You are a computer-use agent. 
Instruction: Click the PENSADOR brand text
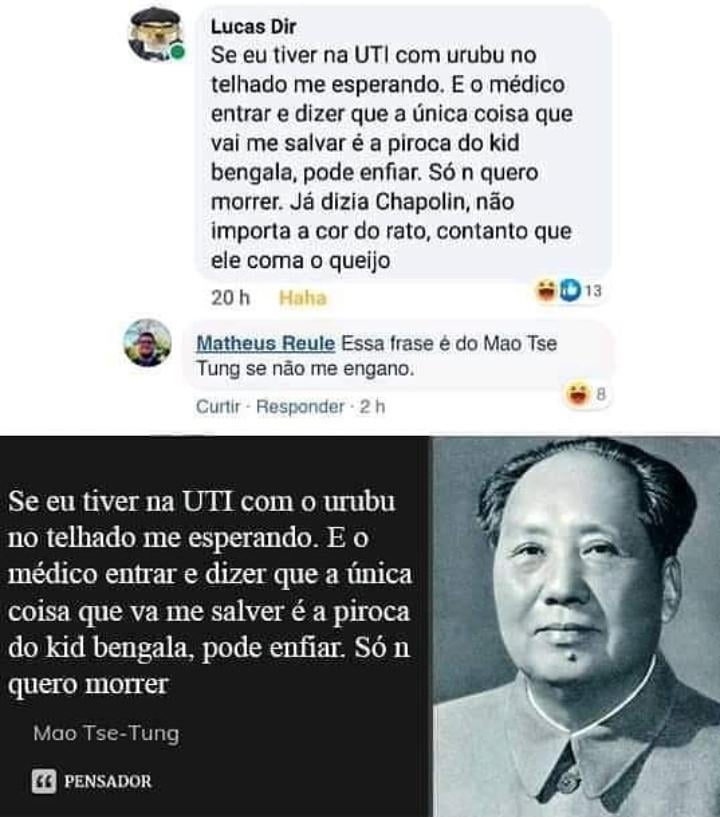tap(108, 781)
